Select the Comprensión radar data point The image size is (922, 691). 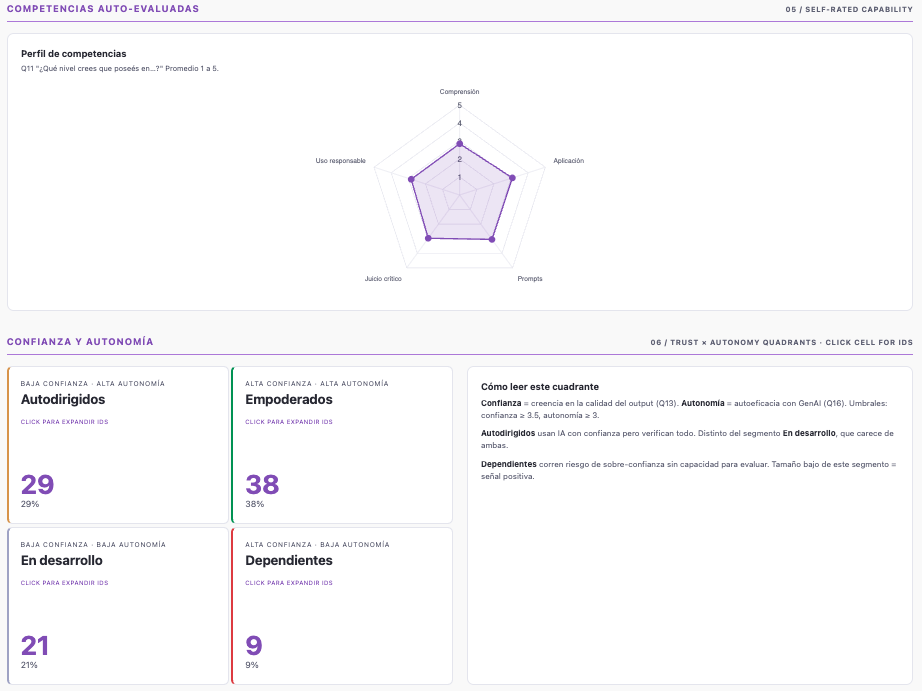click(x=460, y=143)
